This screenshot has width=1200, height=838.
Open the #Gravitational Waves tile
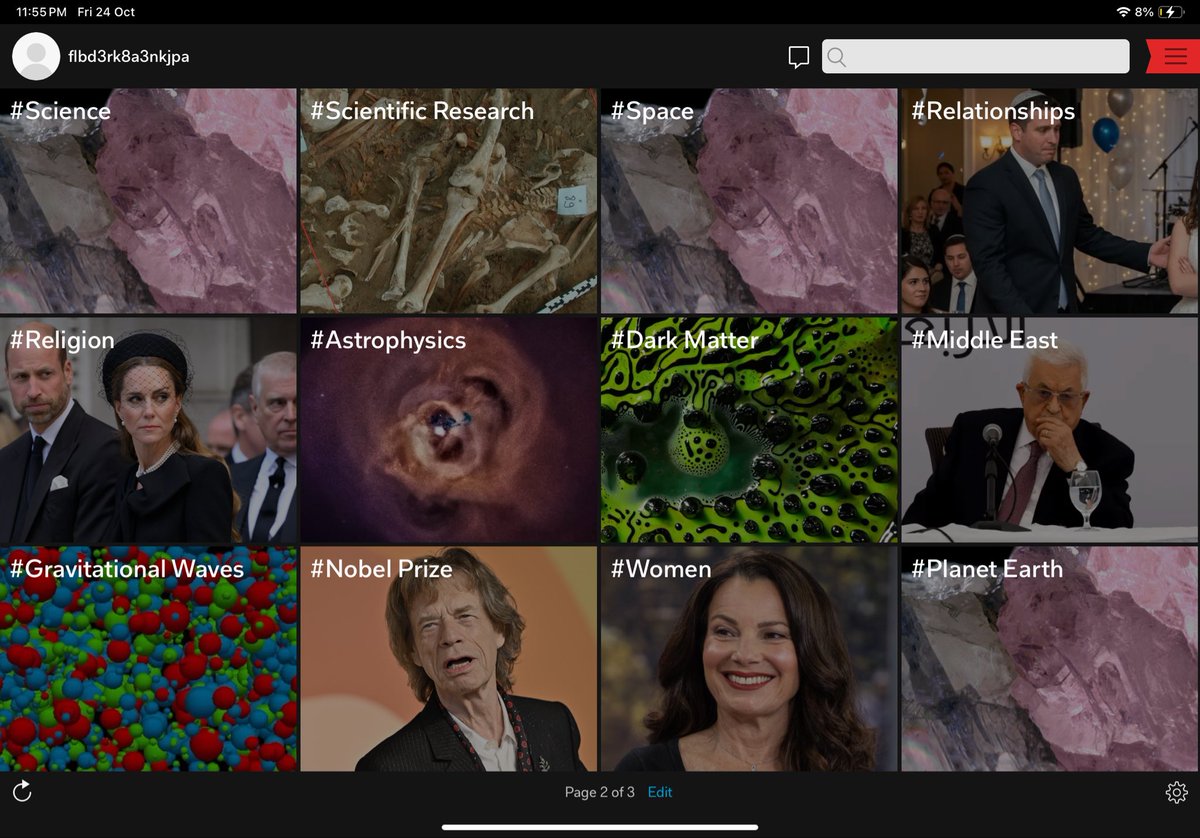148,659
